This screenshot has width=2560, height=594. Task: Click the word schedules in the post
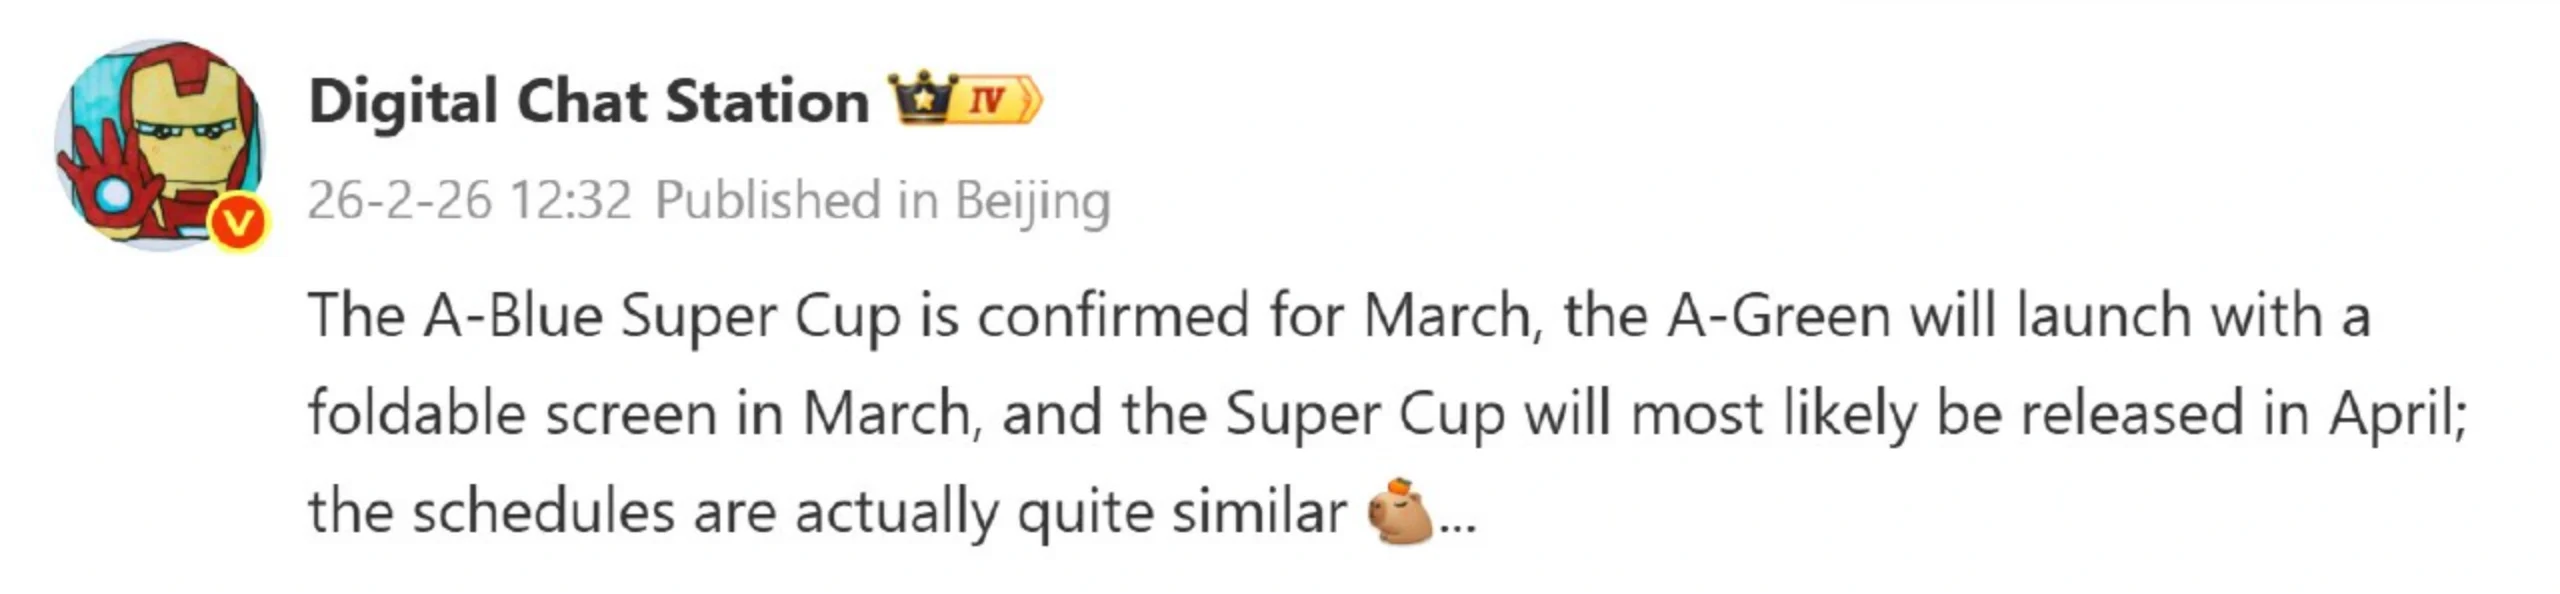(x=543, y=512)
